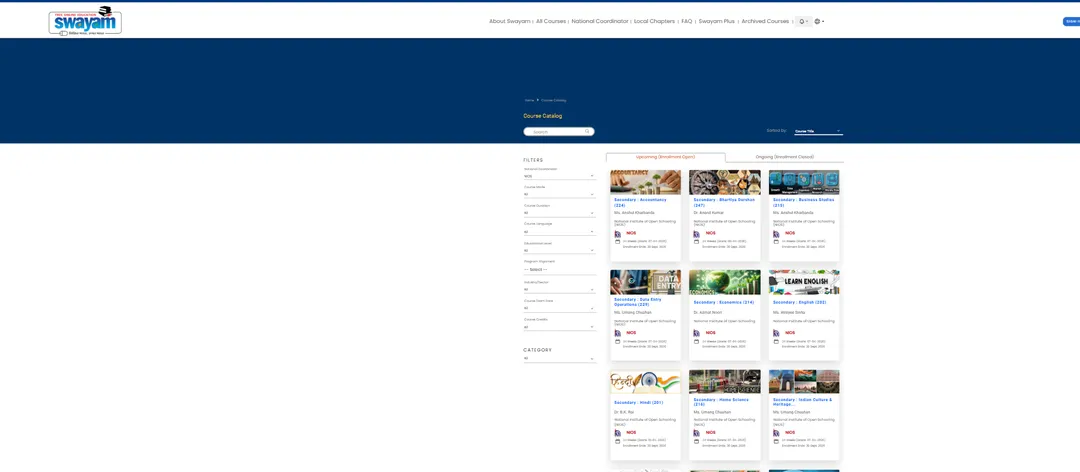Click the blue Sign In button
Viewport: 1080px width, 472px height.
coord(1071,21)
